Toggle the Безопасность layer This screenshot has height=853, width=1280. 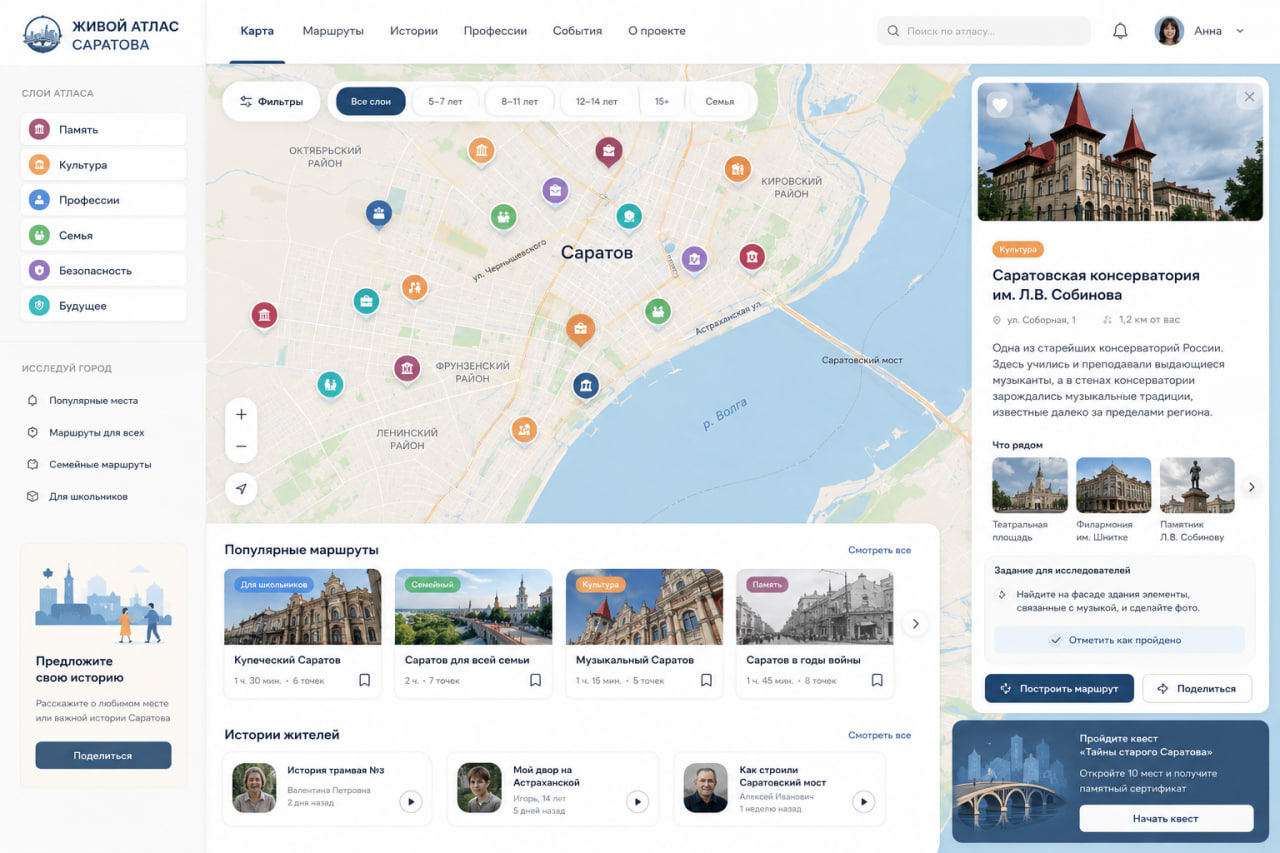point(103,270)
